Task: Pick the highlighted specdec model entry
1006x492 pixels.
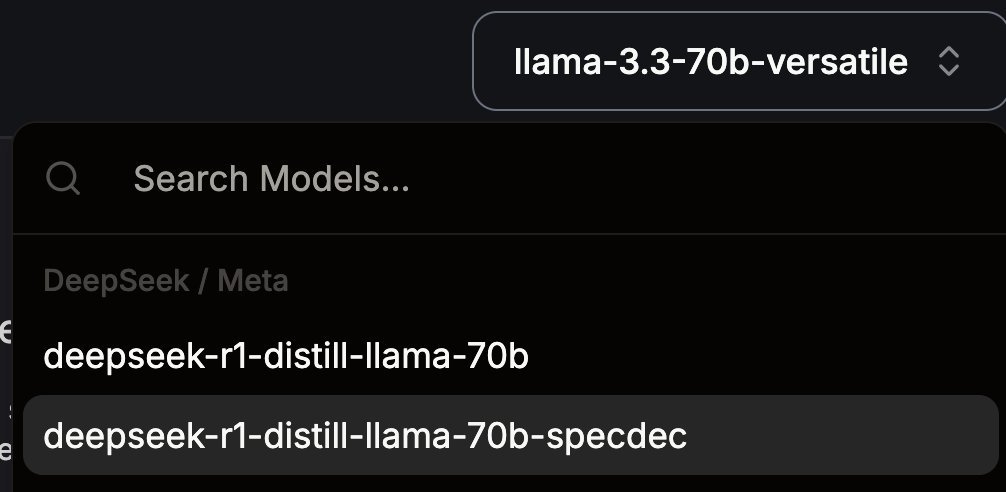Action: coord(365,436)
